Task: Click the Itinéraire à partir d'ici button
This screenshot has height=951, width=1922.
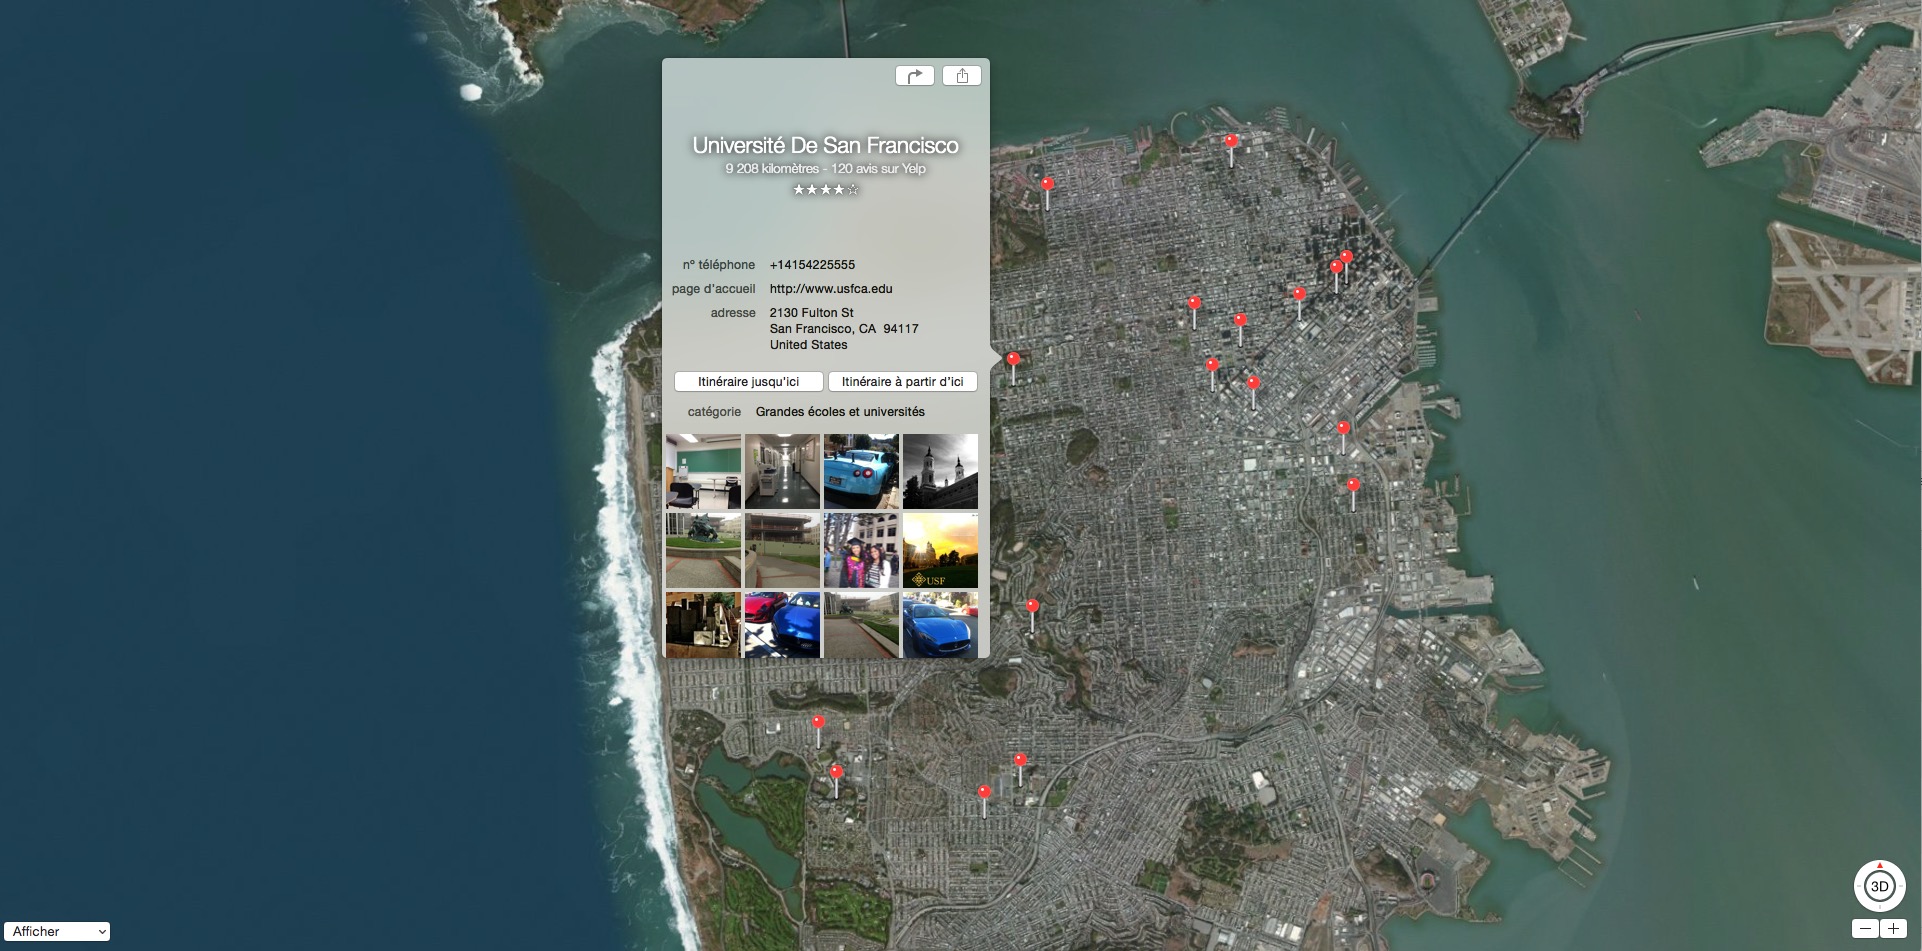Action: click(x=903, y=382)
